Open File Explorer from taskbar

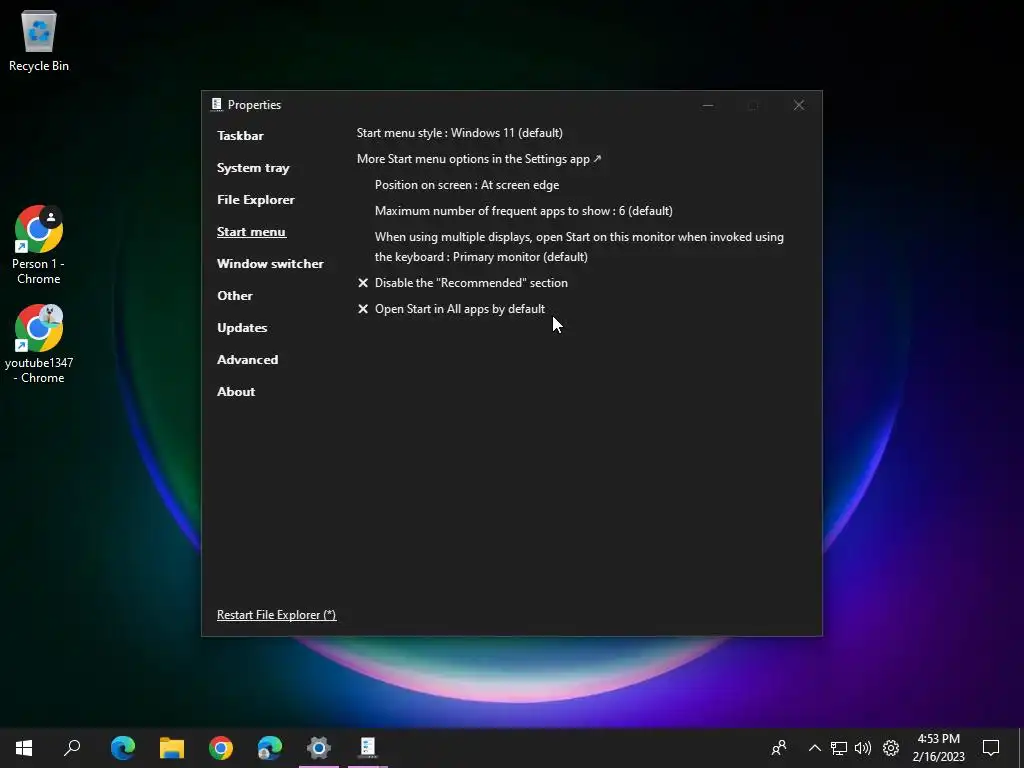pyautogui.click(x=172, y=748)
